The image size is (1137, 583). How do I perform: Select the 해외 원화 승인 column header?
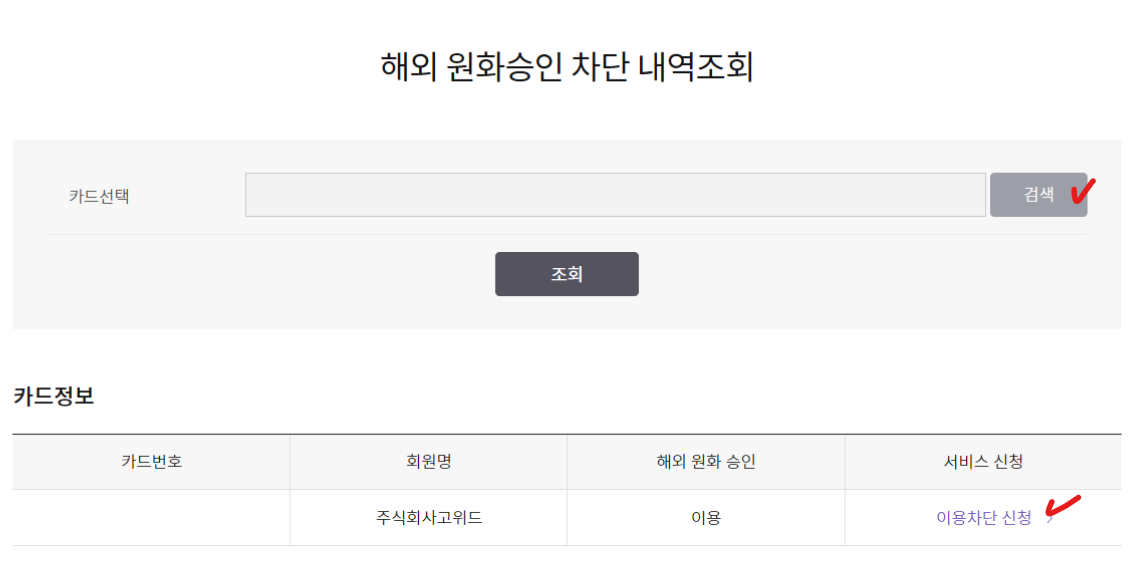(705, 461)
